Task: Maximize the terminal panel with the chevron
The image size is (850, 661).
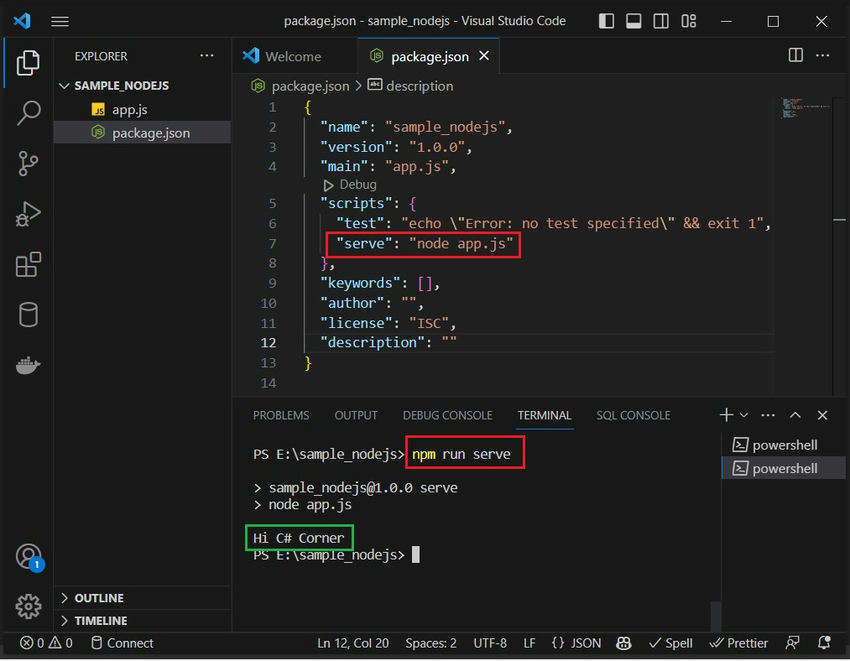Action: (796, 414)
